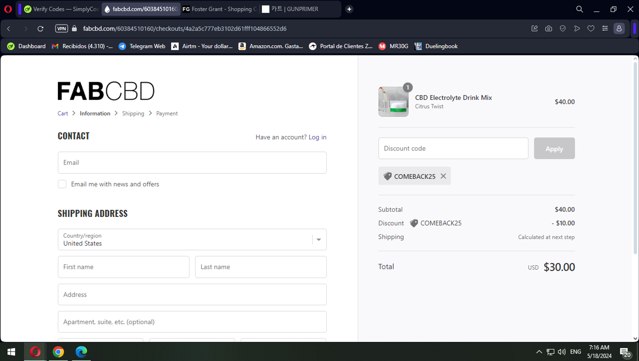Click the Information breadcrumb step

(x=95, y=113)
